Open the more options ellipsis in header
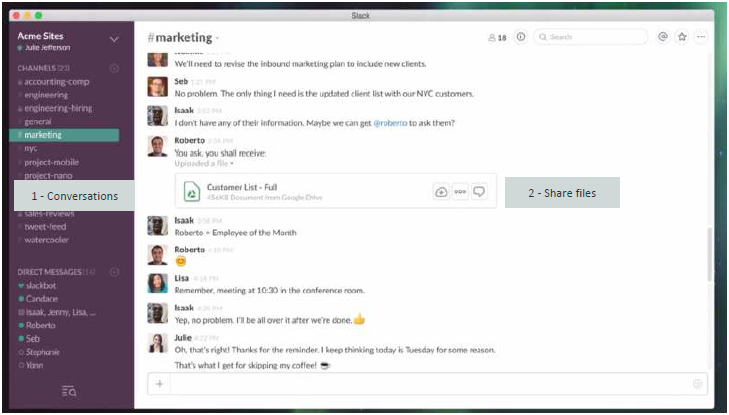Screen dimensions: 729x415 click(701, 37)
